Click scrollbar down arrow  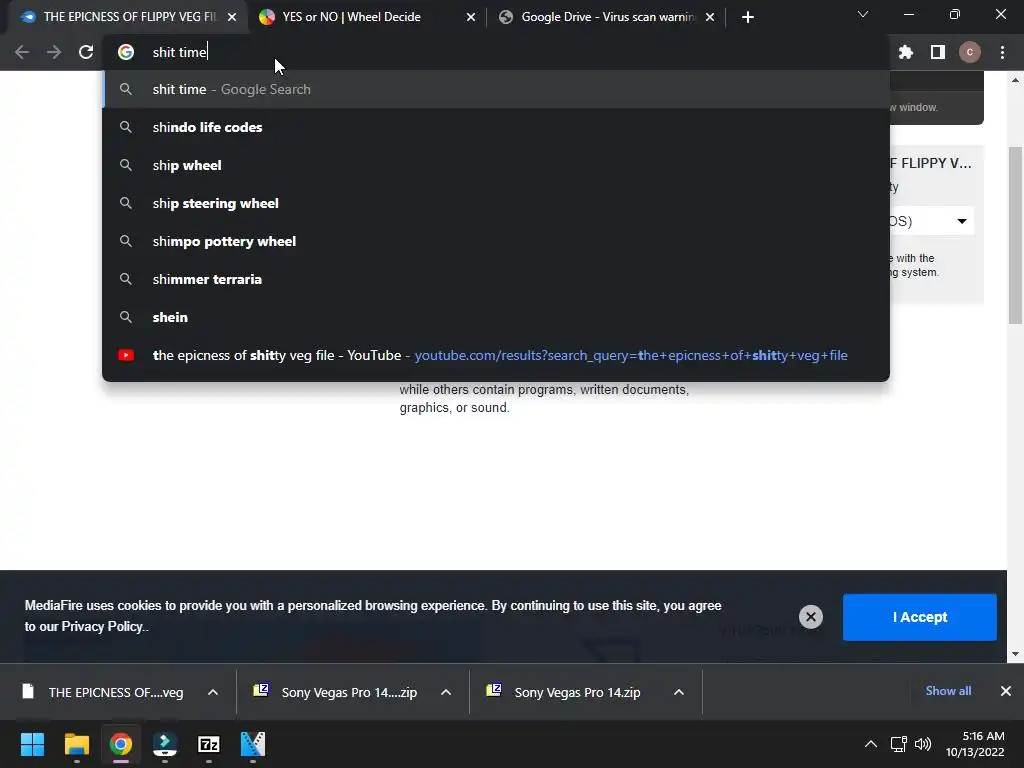point(1015,654)
